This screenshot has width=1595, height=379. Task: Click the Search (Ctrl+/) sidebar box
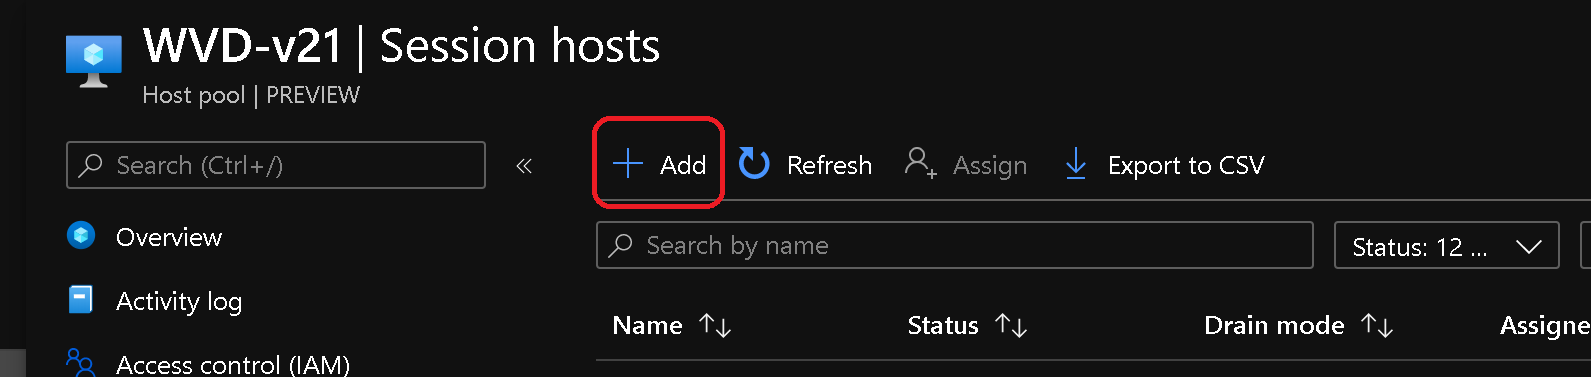pyautogui.click(x=276, y=165)
